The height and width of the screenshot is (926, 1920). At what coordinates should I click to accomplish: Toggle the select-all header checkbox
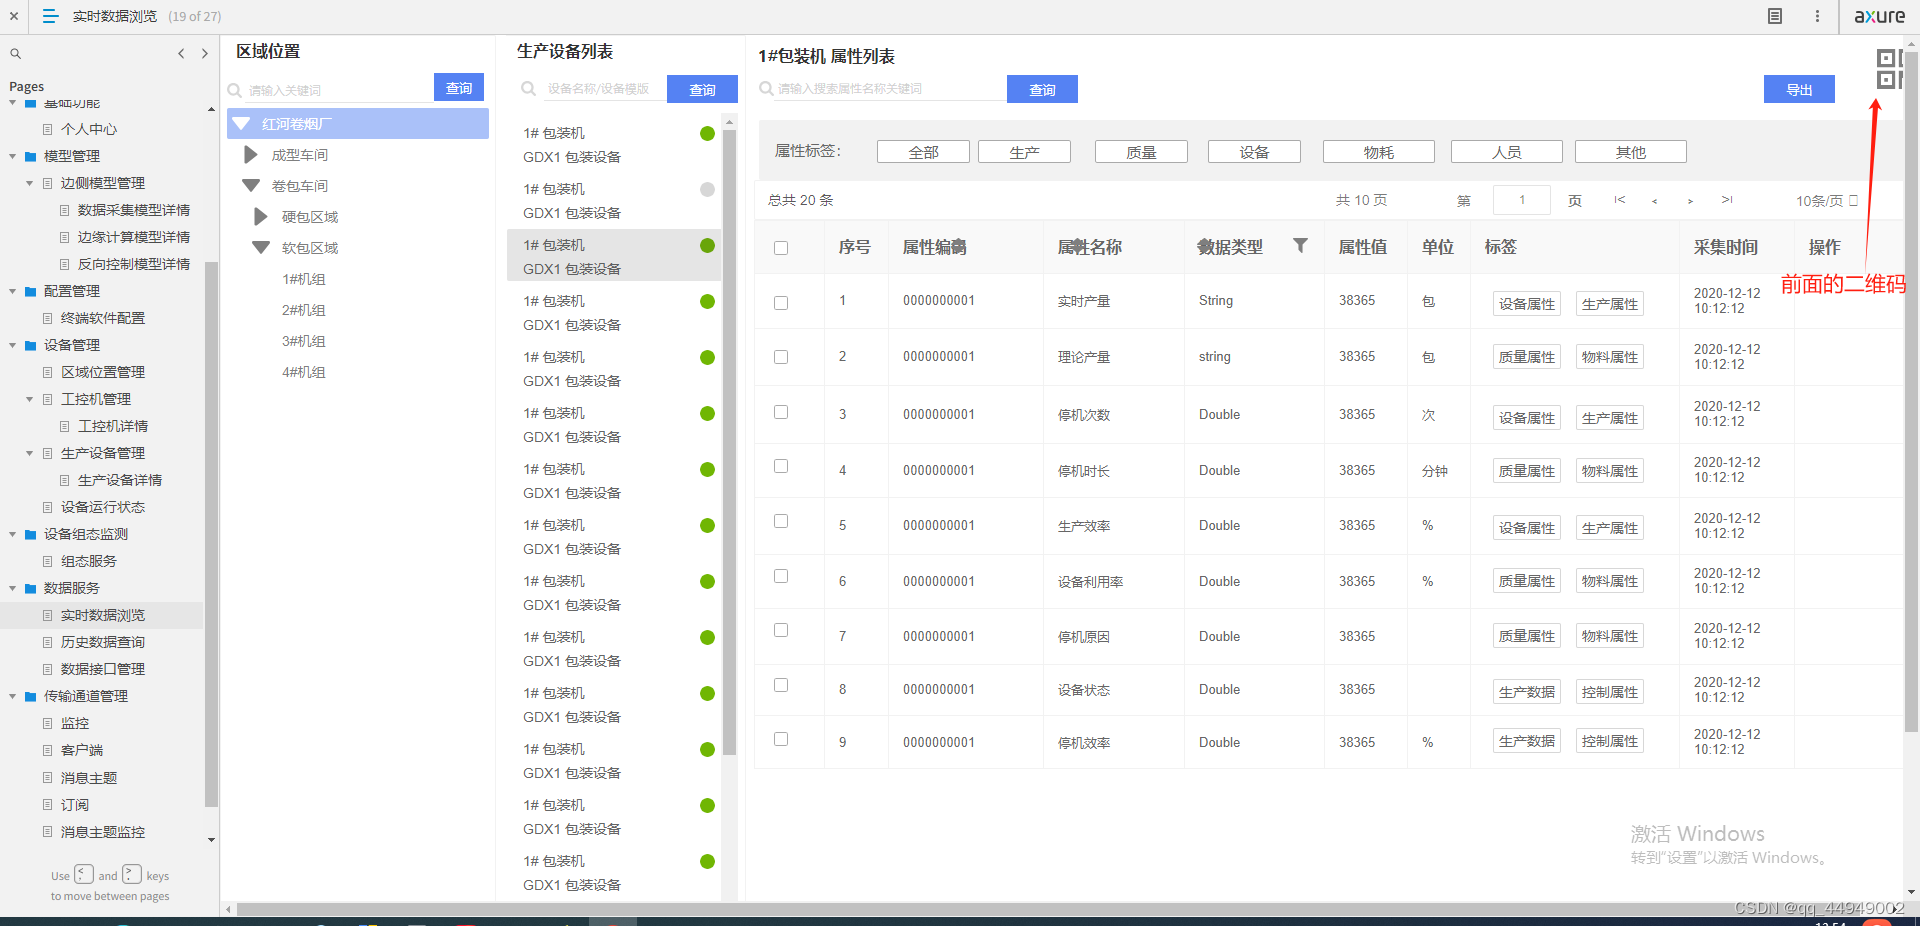(x=781, y=248)
